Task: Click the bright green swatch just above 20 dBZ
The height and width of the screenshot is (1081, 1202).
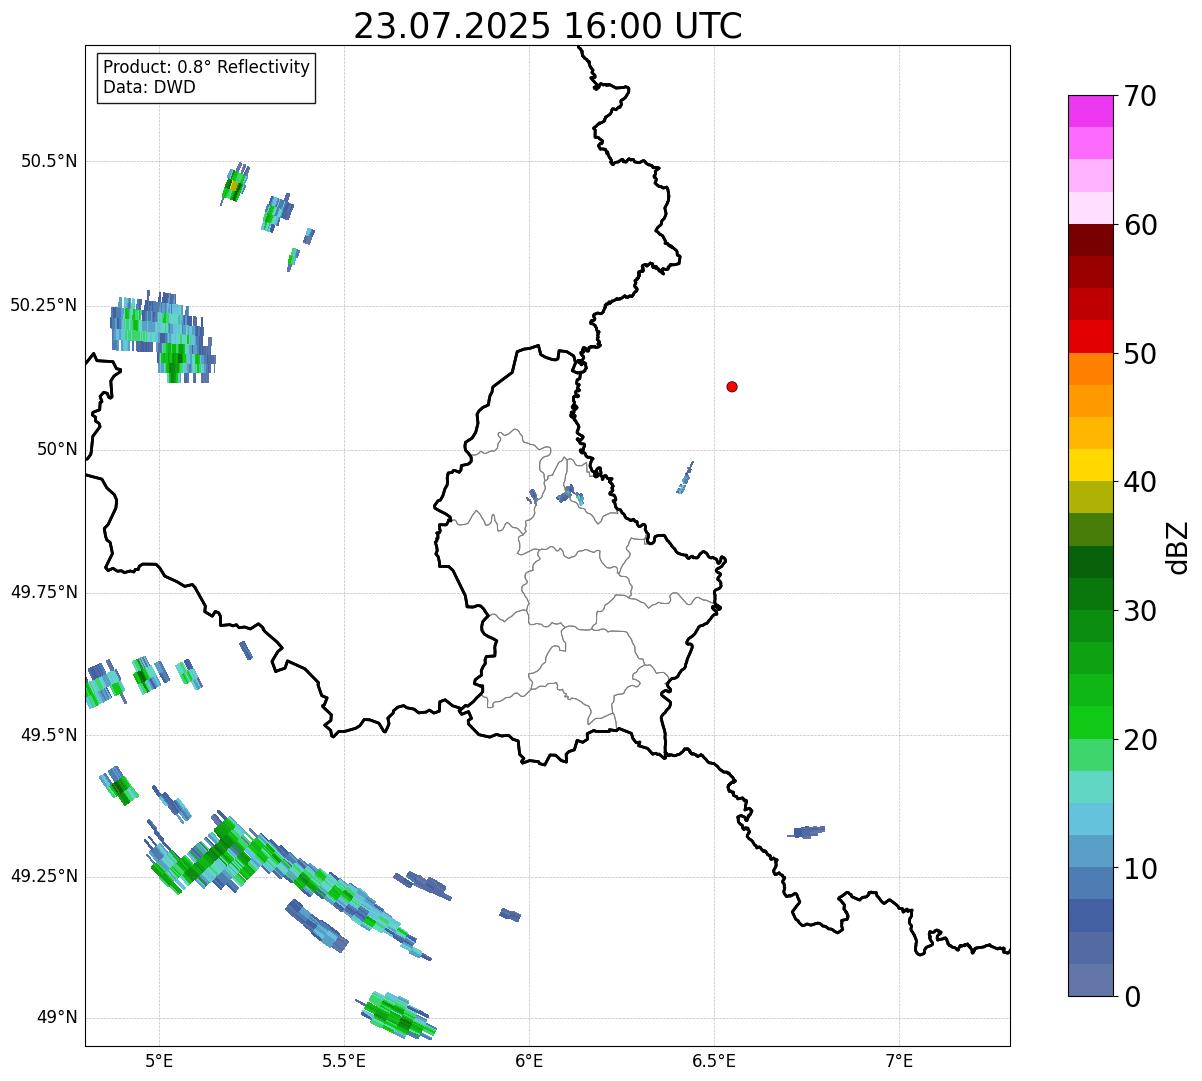Action: [x=1091, y=723]
